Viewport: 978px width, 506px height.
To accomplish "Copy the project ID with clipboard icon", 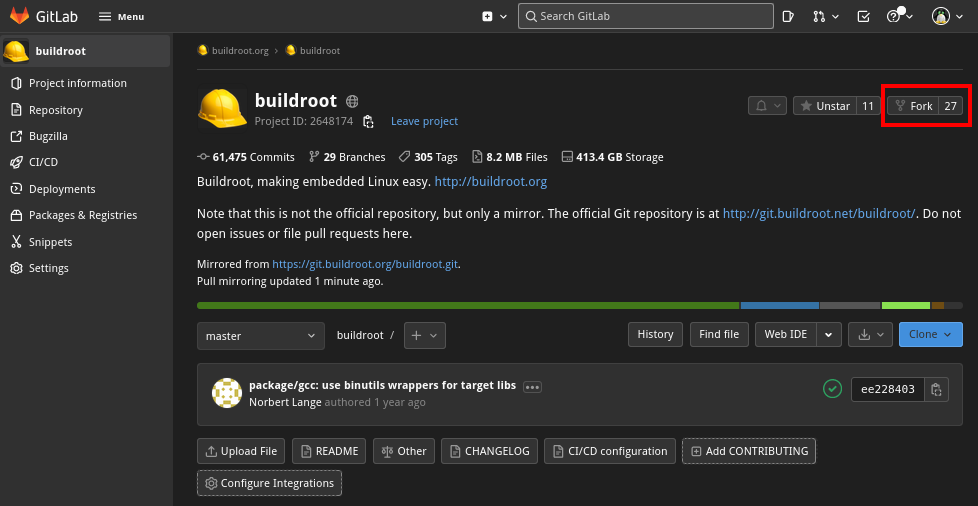I will click(369, 121).
